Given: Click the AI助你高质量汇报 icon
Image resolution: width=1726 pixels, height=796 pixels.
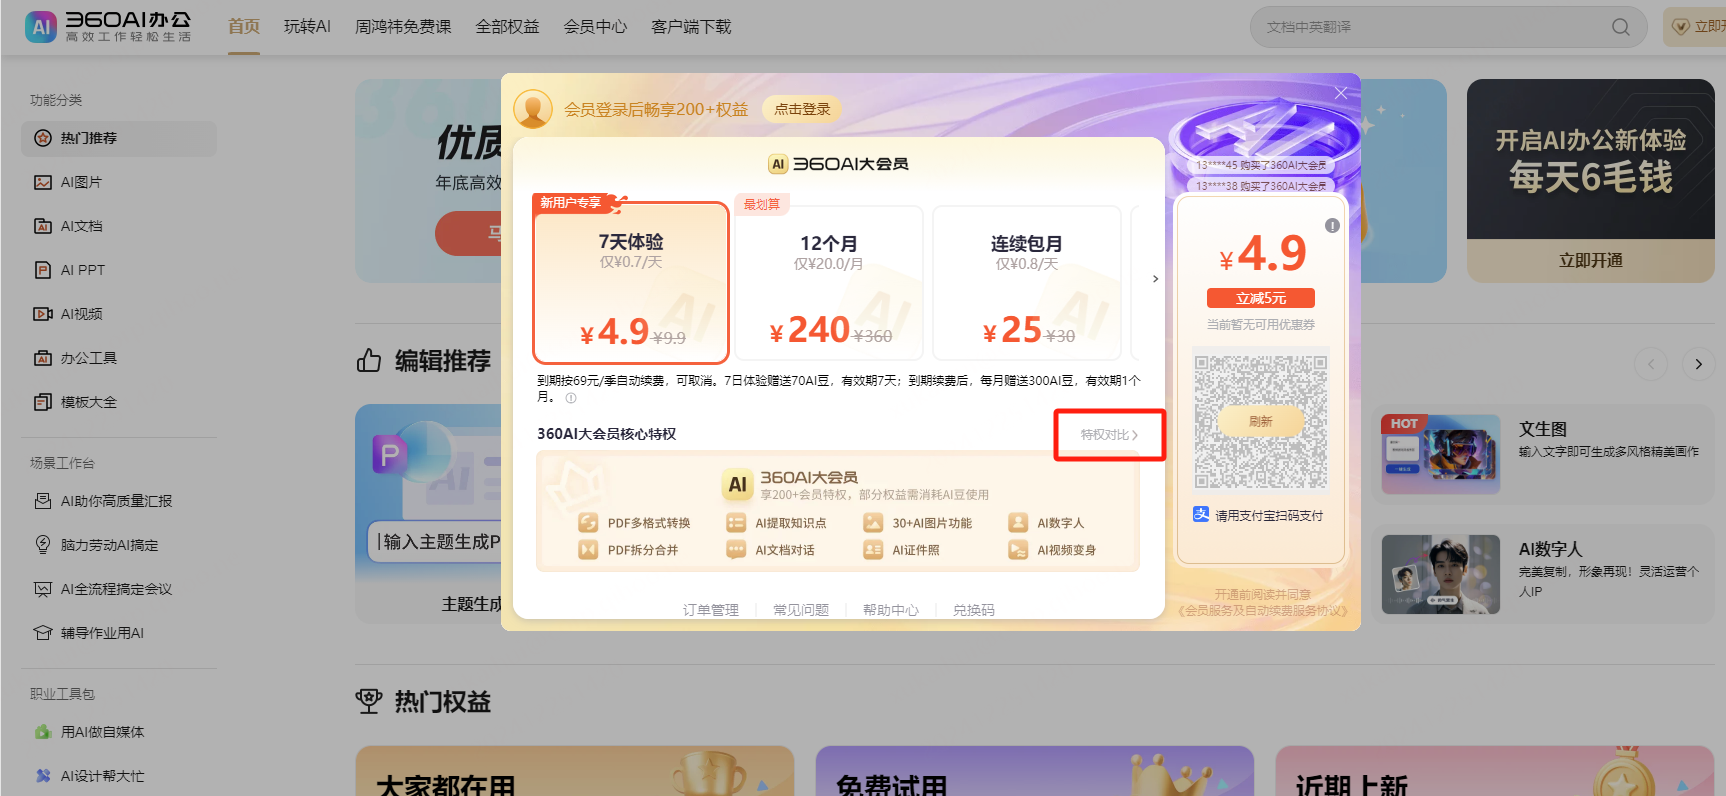Looking at the screenshot, I should pos(43,501).
